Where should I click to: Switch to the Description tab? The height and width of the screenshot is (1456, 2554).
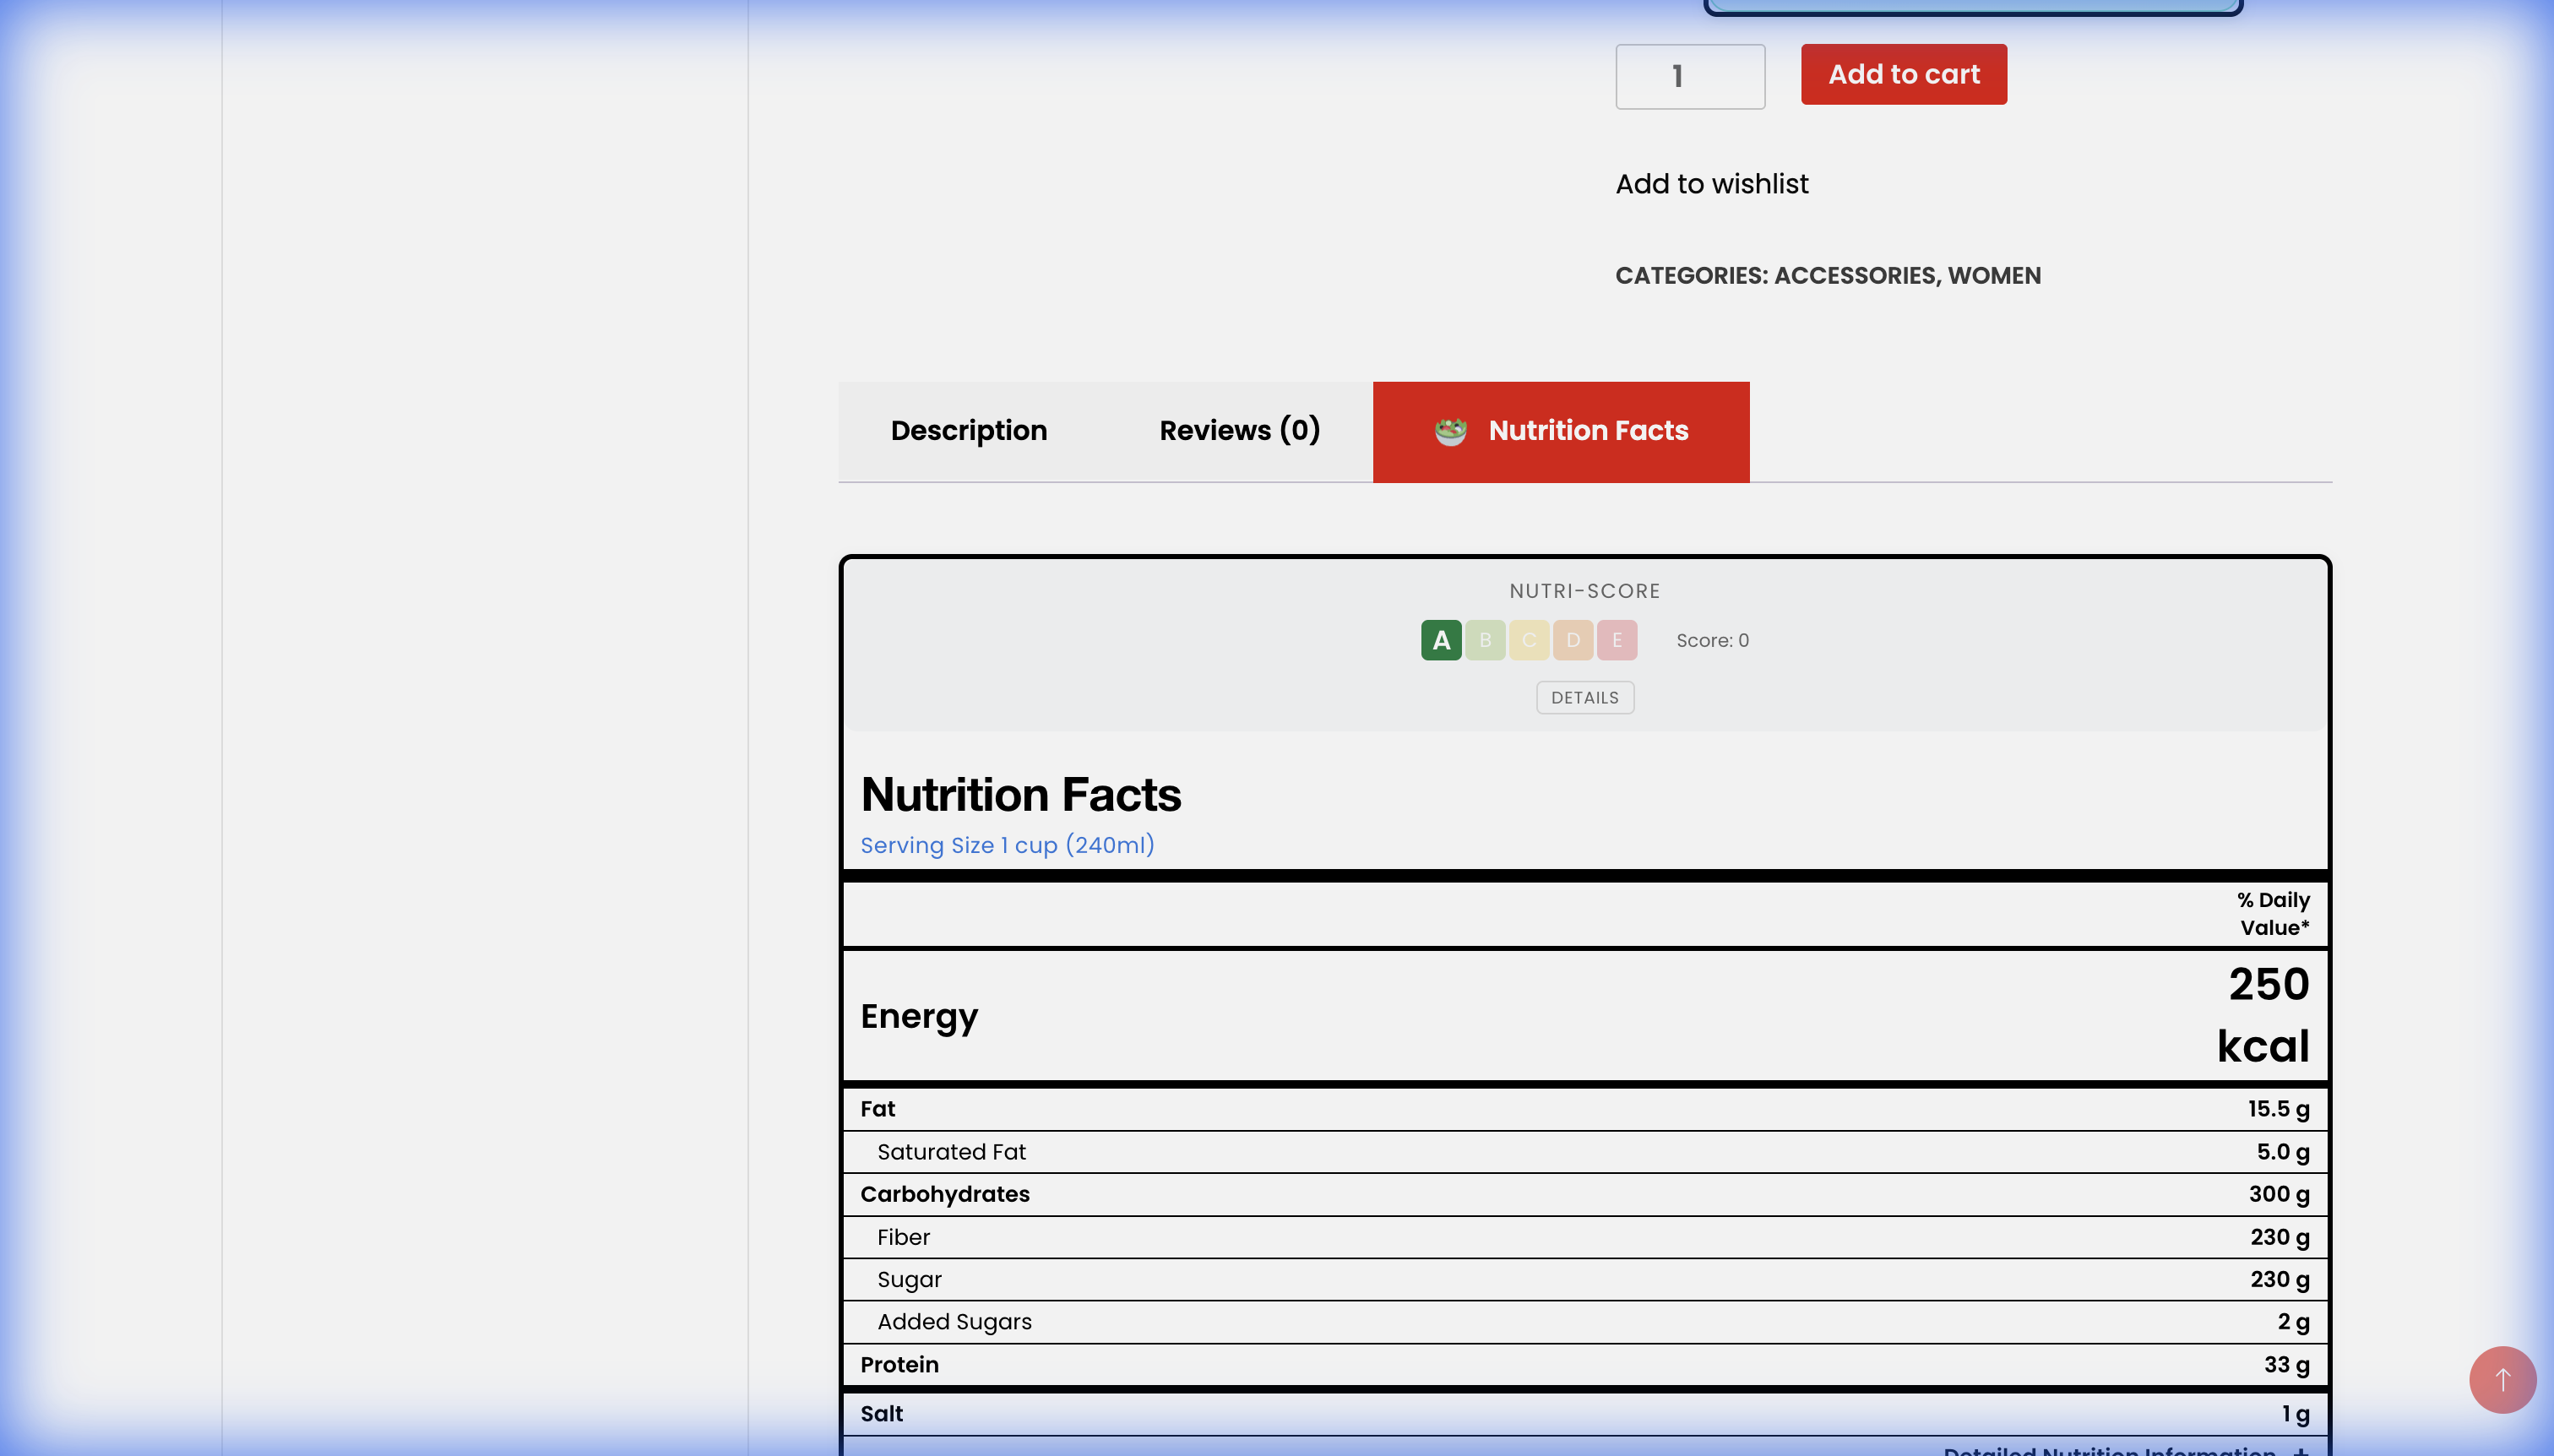[967, 431]
